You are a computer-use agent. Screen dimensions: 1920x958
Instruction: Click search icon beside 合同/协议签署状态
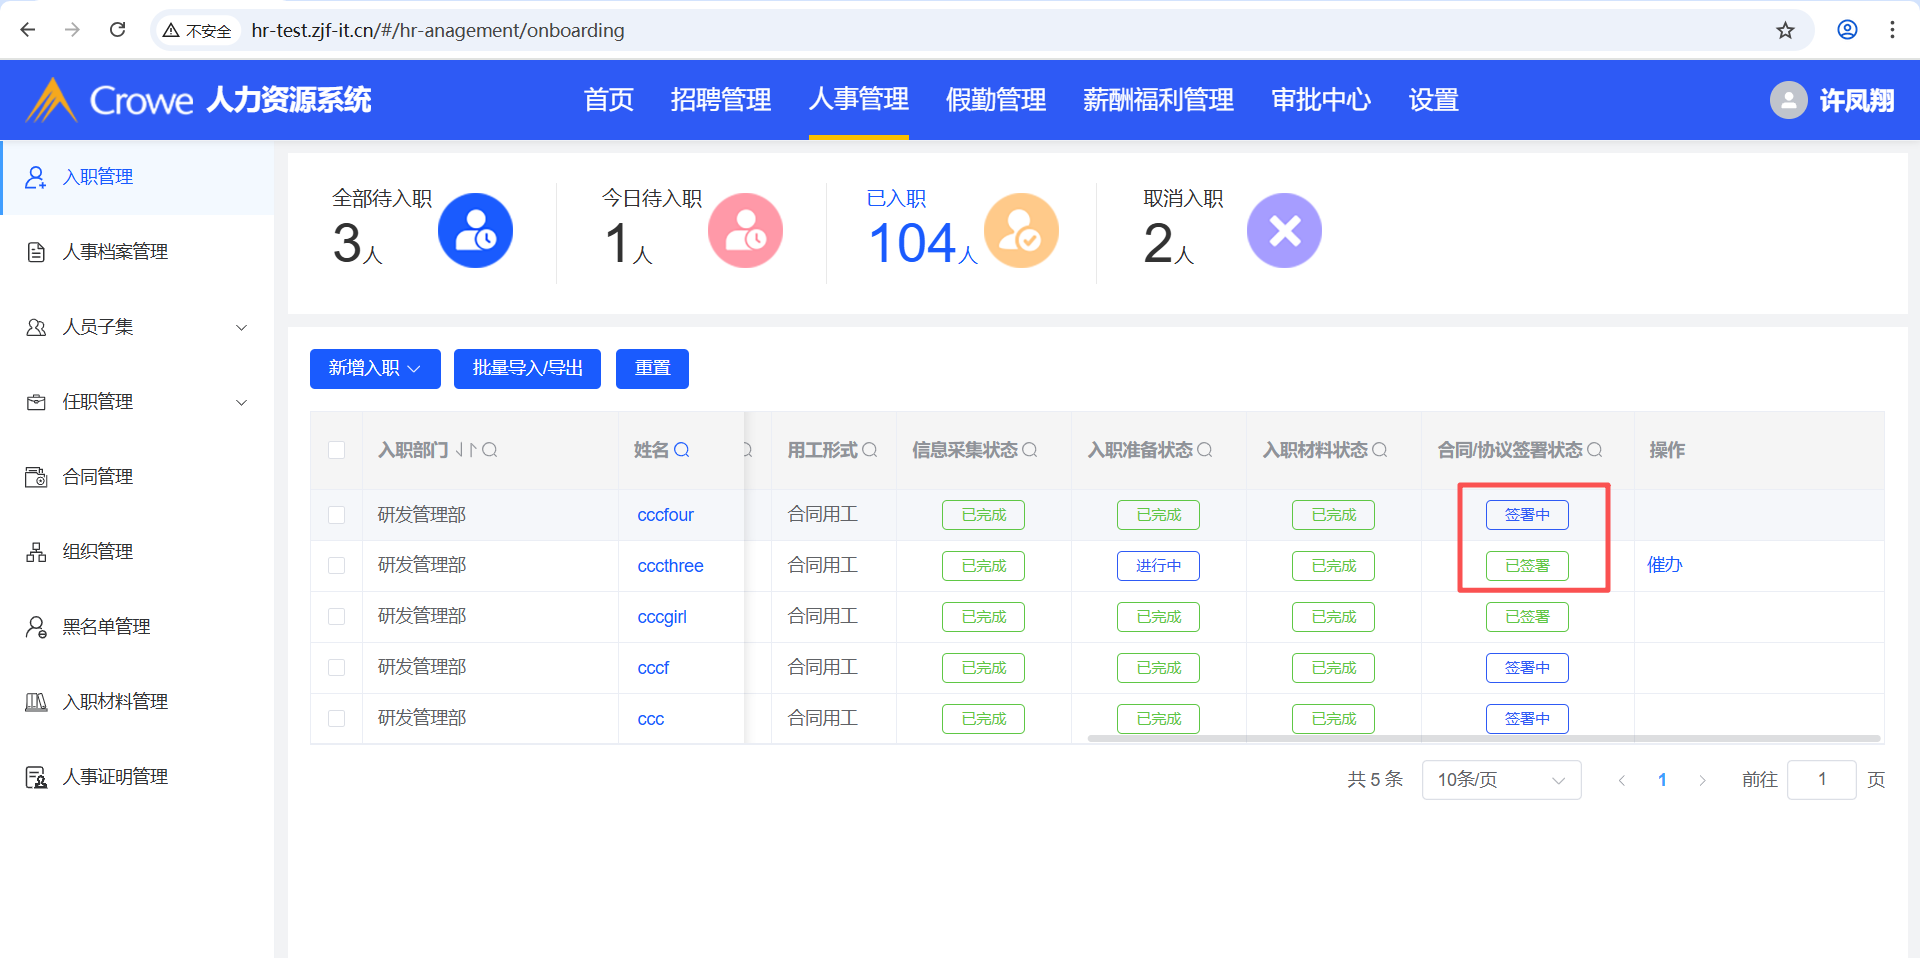click(1595, 450)
